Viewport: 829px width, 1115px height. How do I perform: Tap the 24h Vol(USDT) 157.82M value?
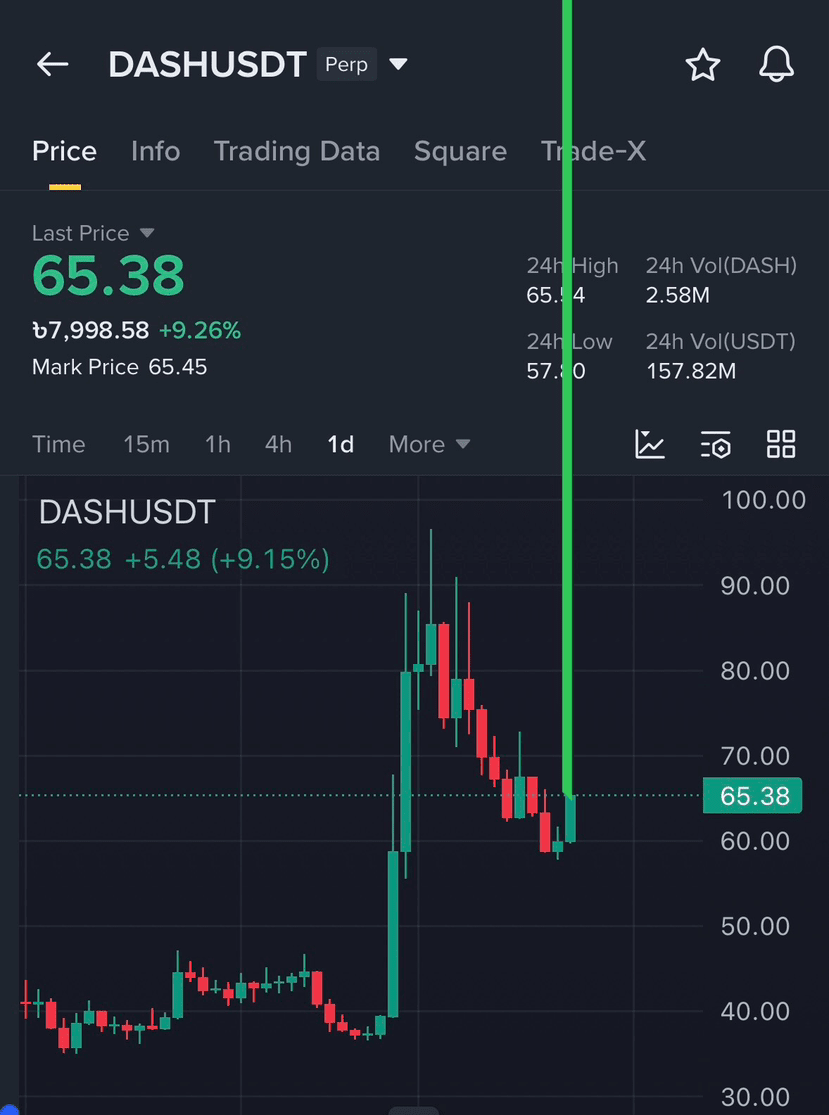[x=691, y=371]
